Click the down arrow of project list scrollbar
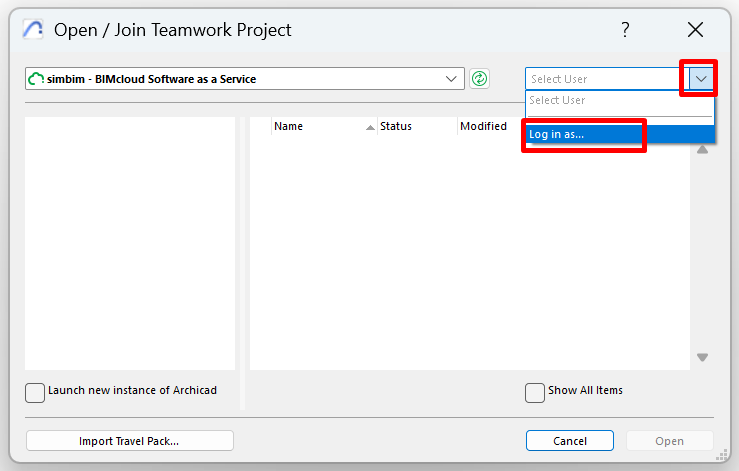Viewport: 739px width, 471px height. pyautogui.click(x=702, y=357)
